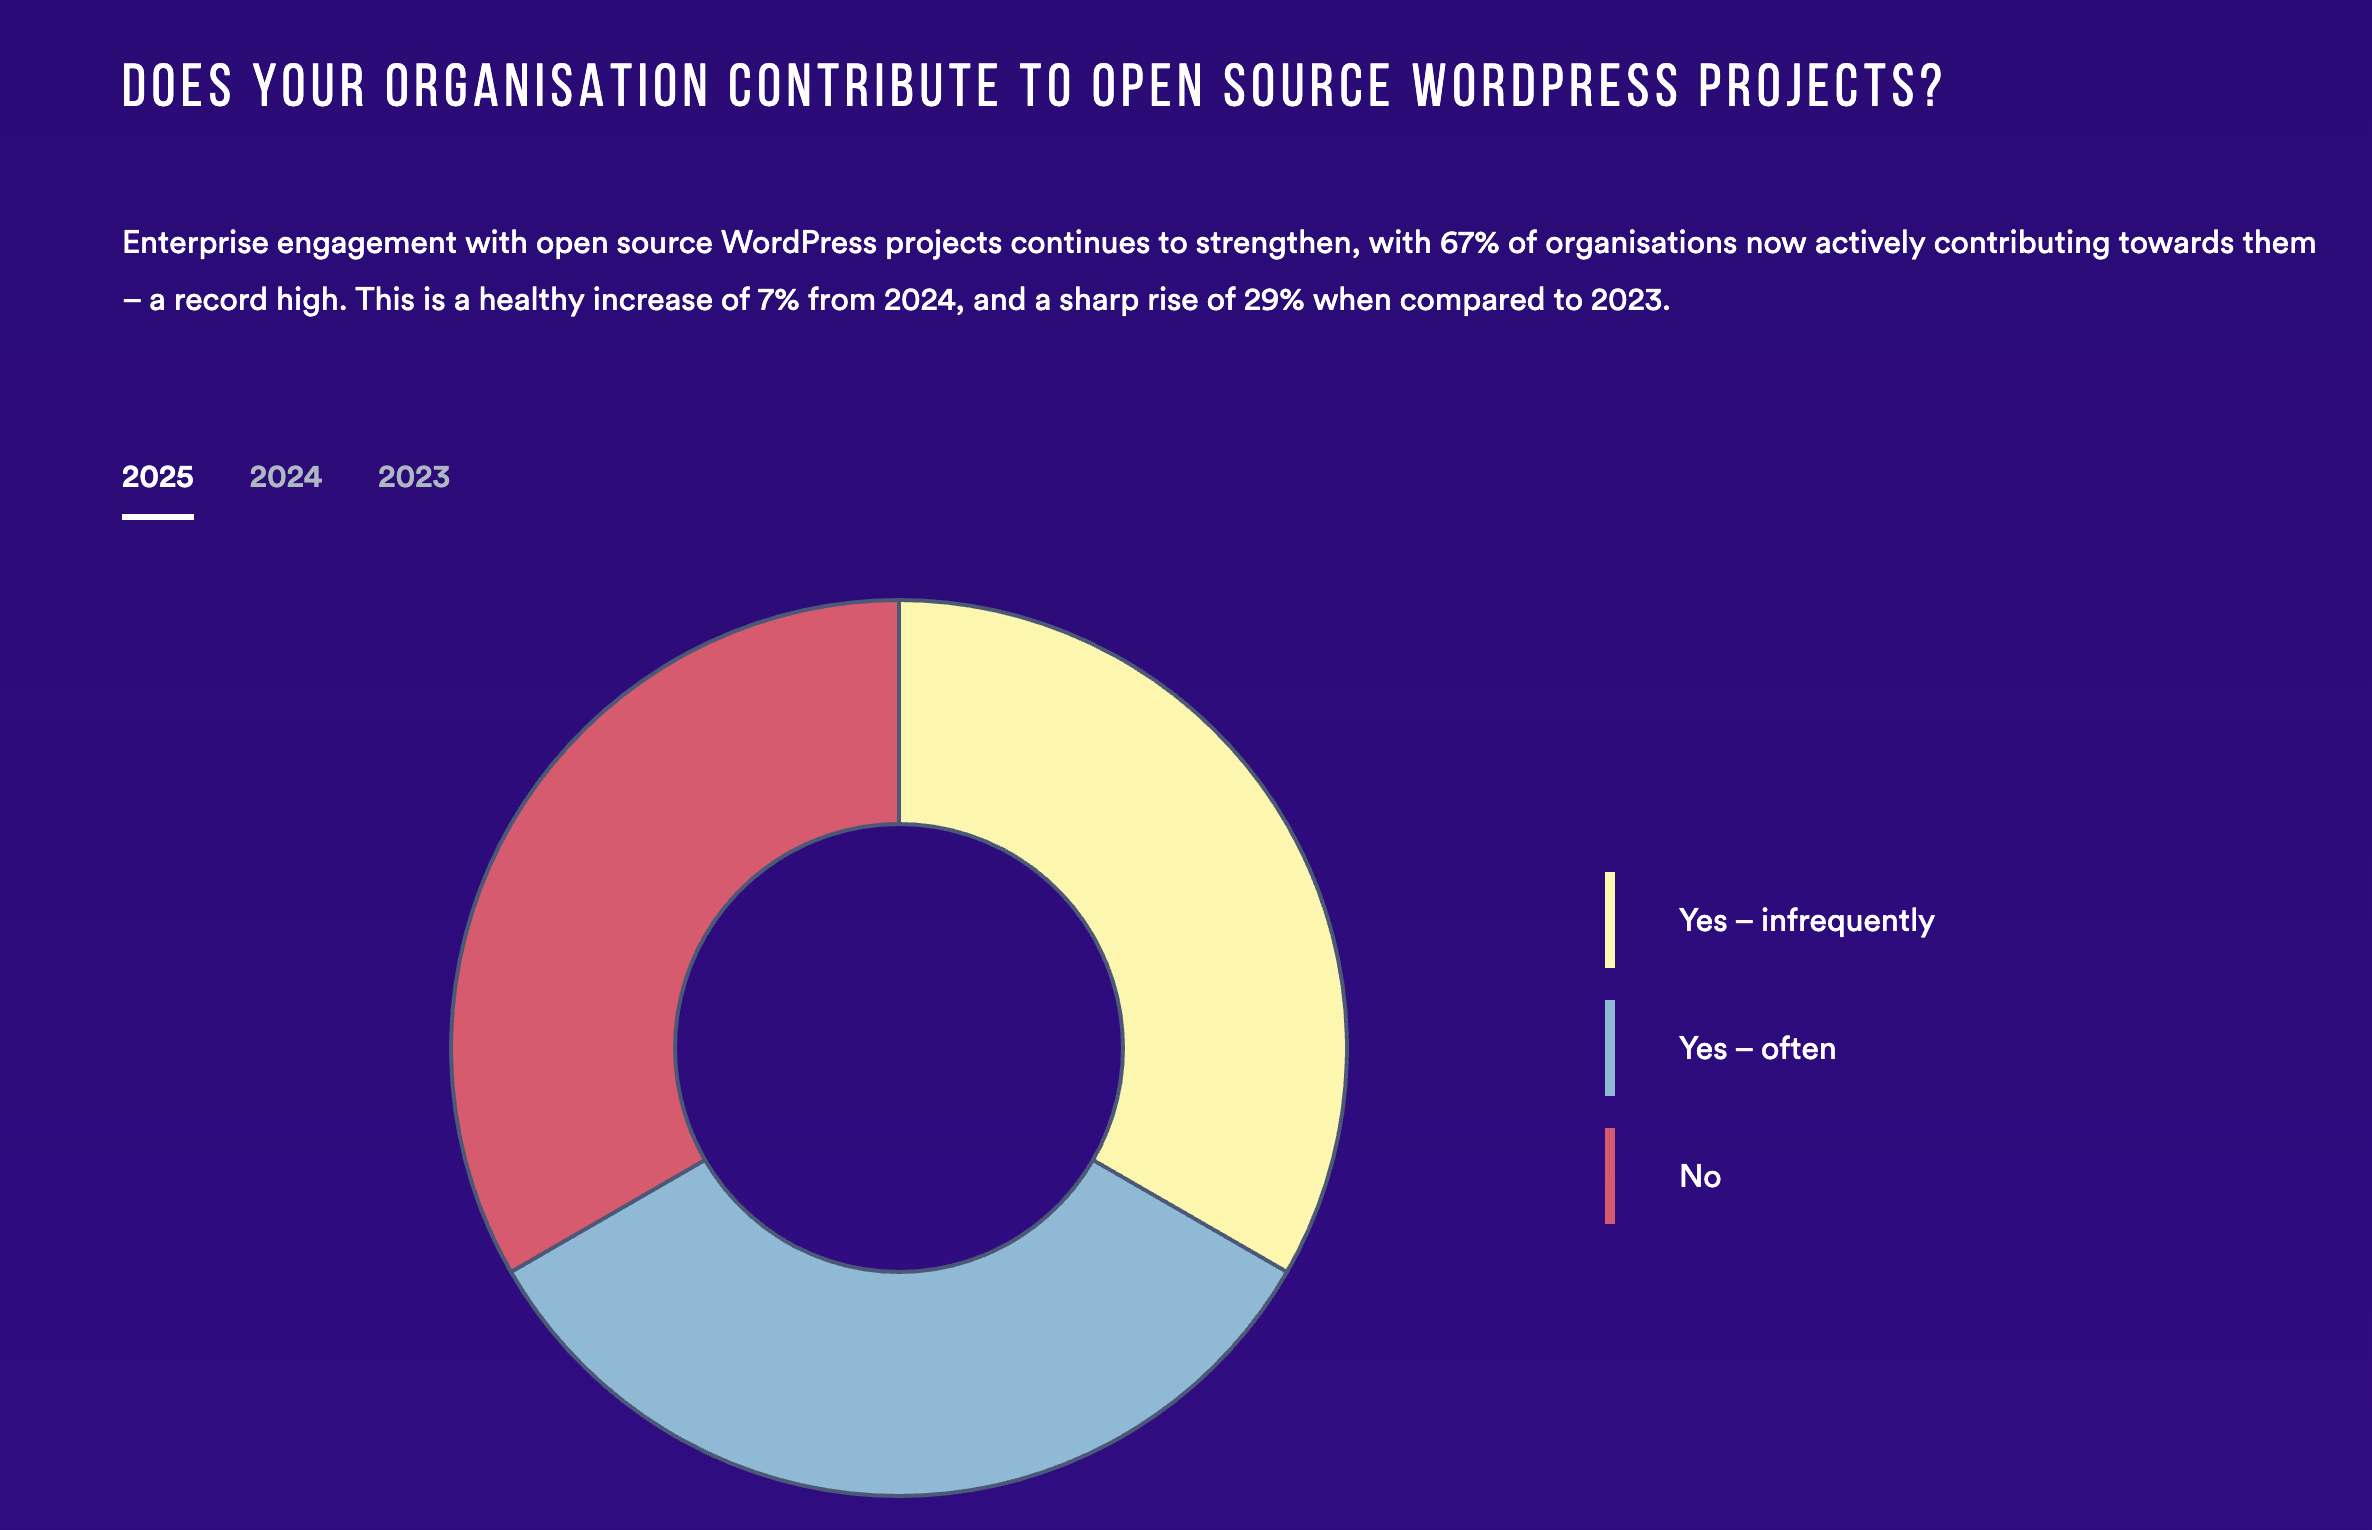Switch to the 2023 tab
The image size is (2372, 1530).
pos(412,477)
